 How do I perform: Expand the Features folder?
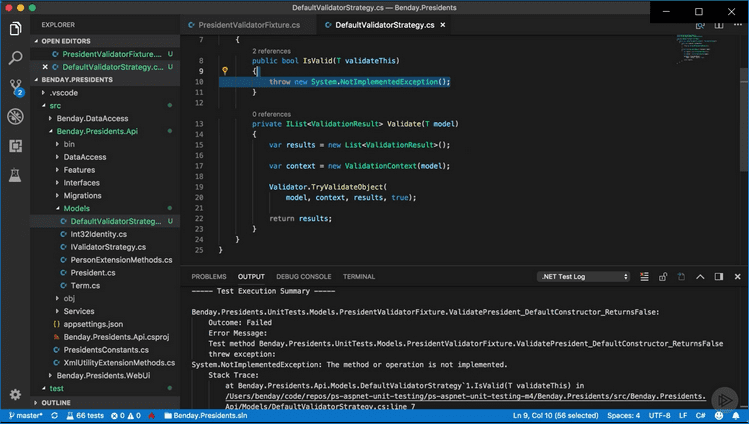click(105, 170)
